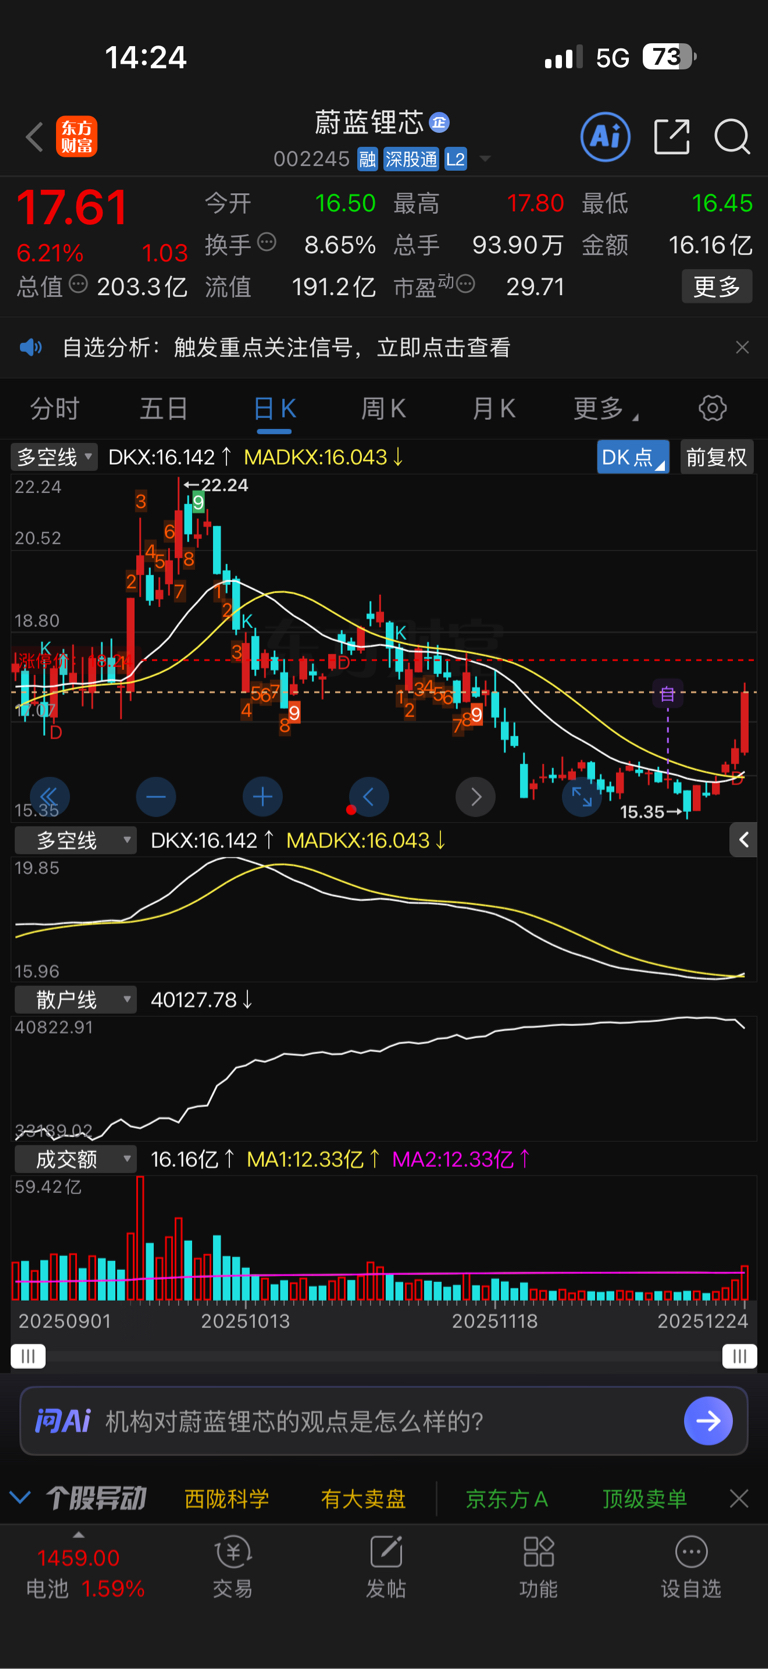768x1669 pixels.
Task: Open the 功能 functions icon
Action: tap(539, 1567)
